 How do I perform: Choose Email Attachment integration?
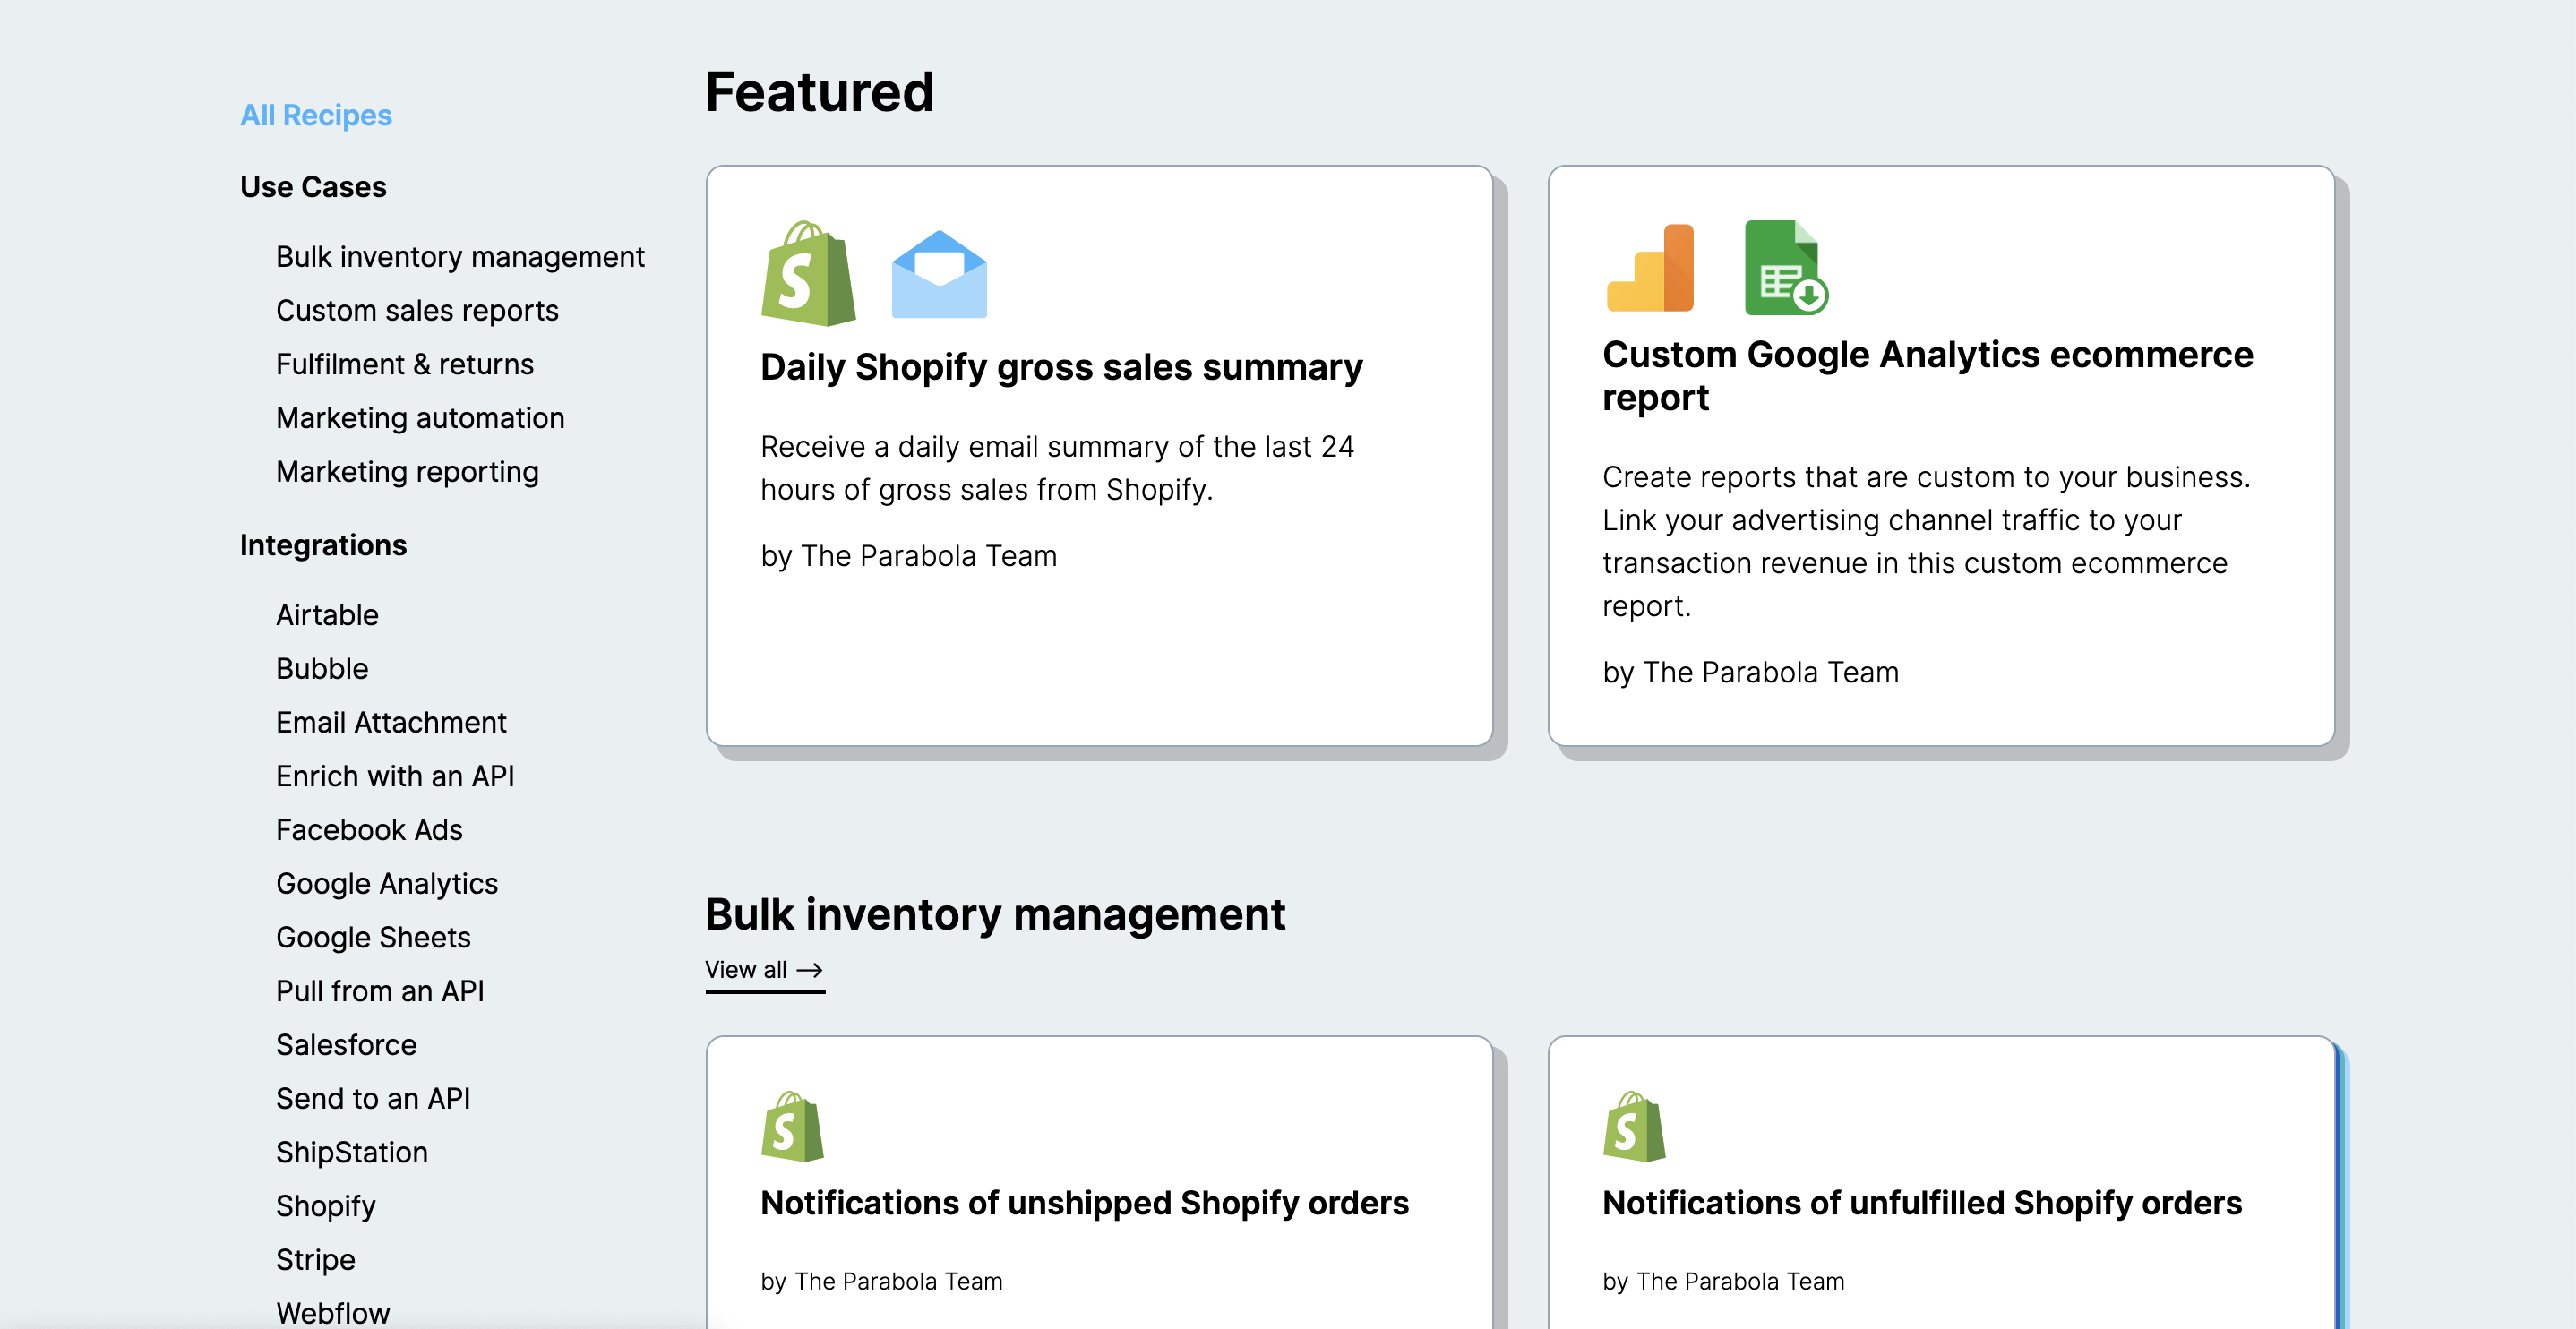coord(391,723)
